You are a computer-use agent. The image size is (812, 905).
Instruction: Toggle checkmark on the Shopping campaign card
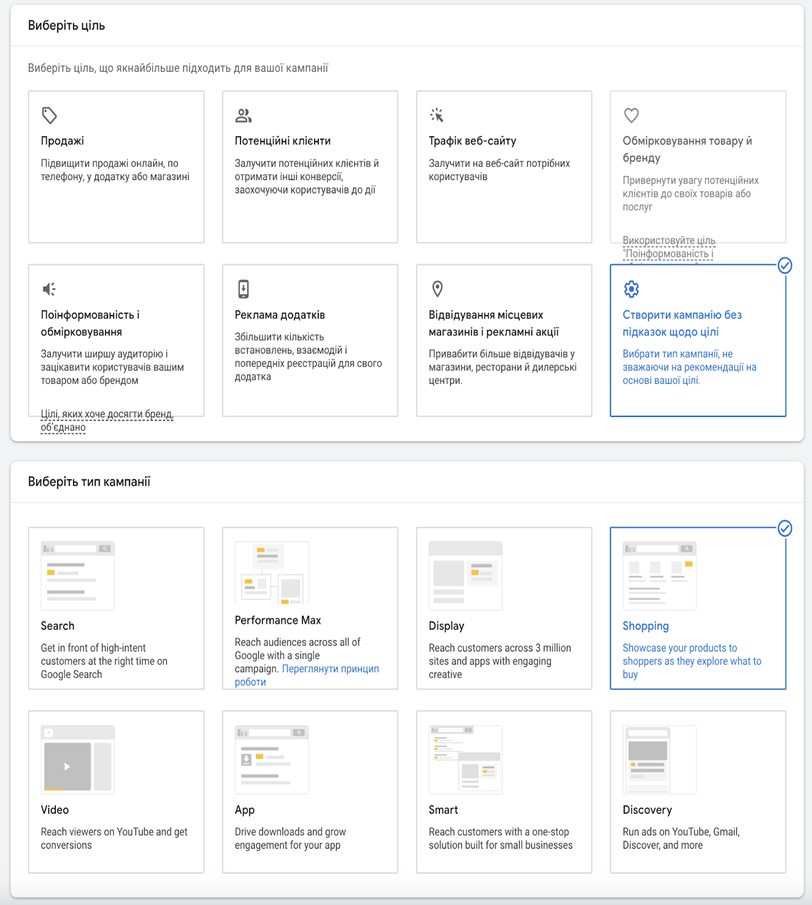(x=785, y=528)
